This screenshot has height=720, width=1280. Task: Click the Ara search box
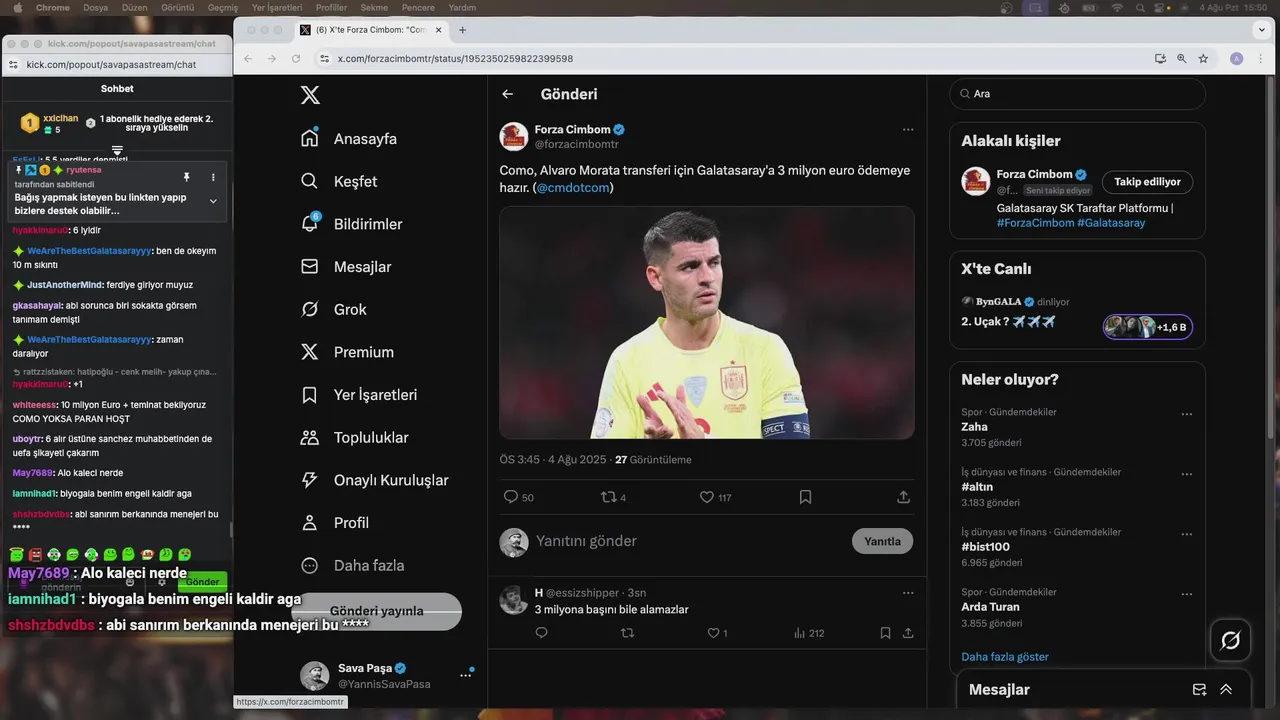tap(1077, 94)
